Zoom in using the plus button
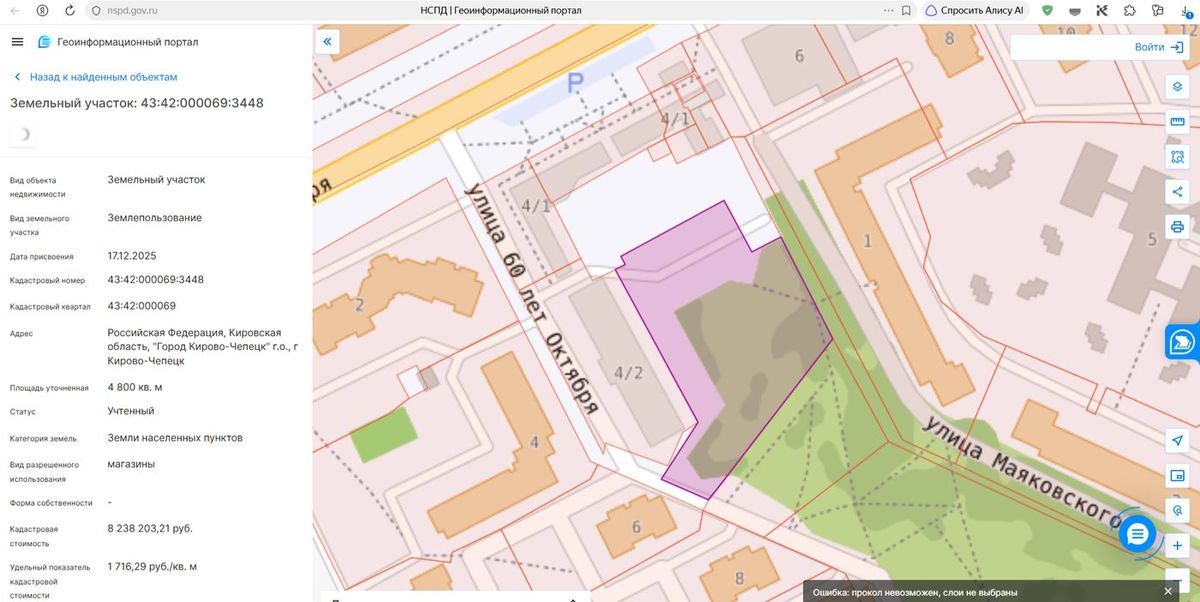 pyautogui.click(x=1177, y=546)
